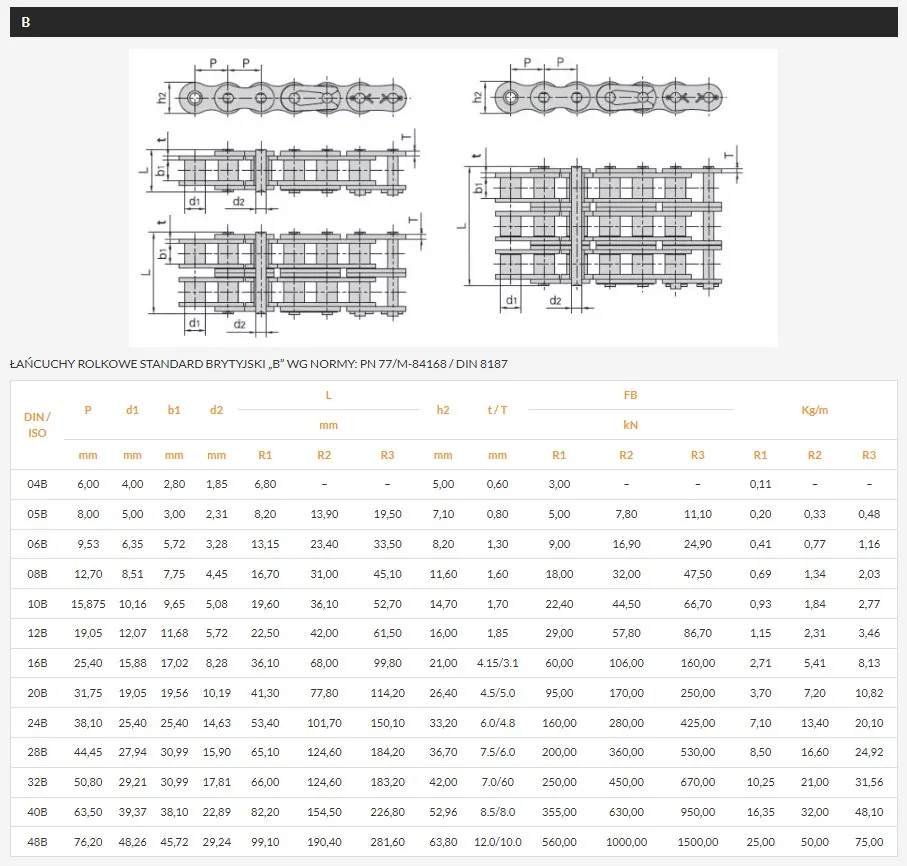907x866 pixels.
Task: Click the 75,00 R3 weight for 48B
Action: [x=869, y=842]
